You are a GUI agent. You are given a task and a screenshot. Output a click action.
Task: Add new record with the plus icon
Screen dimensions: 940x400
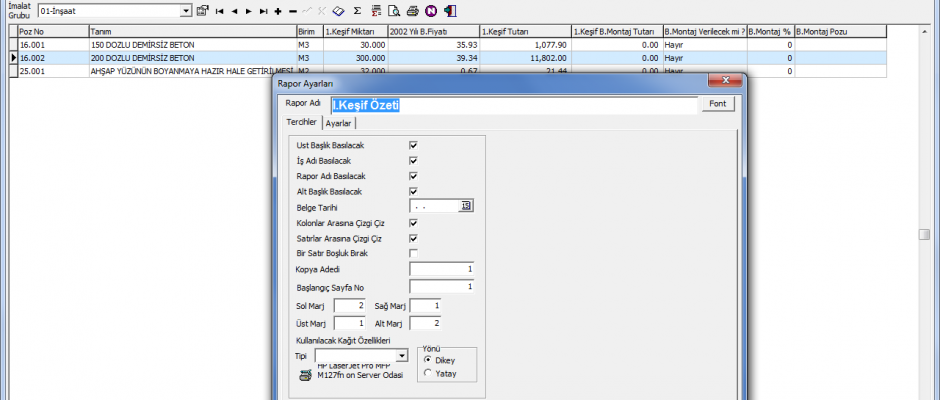[x=277, y=11]
